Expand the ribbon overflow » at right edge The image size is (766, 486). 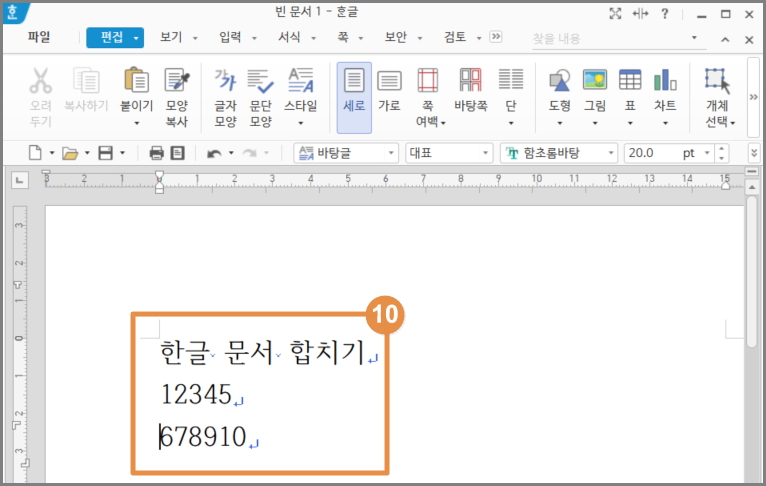pos(754,97)
